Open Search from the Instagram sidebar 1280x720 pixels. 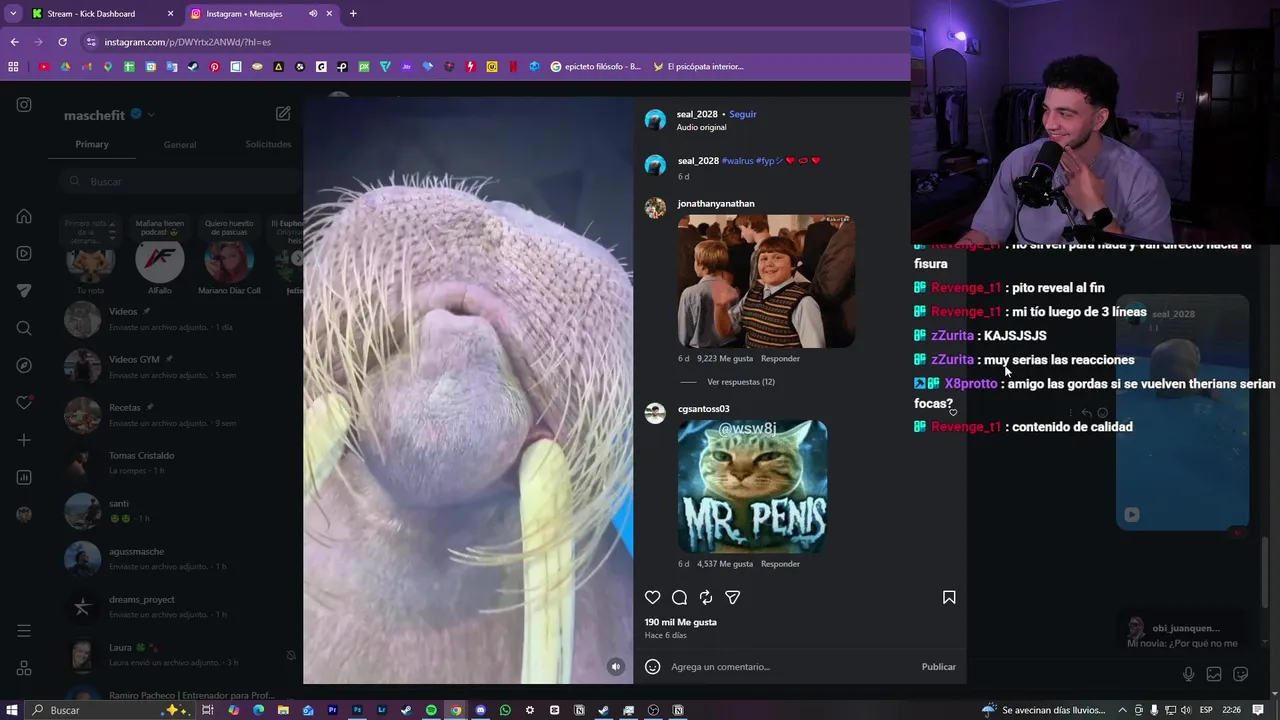[24, 328]
